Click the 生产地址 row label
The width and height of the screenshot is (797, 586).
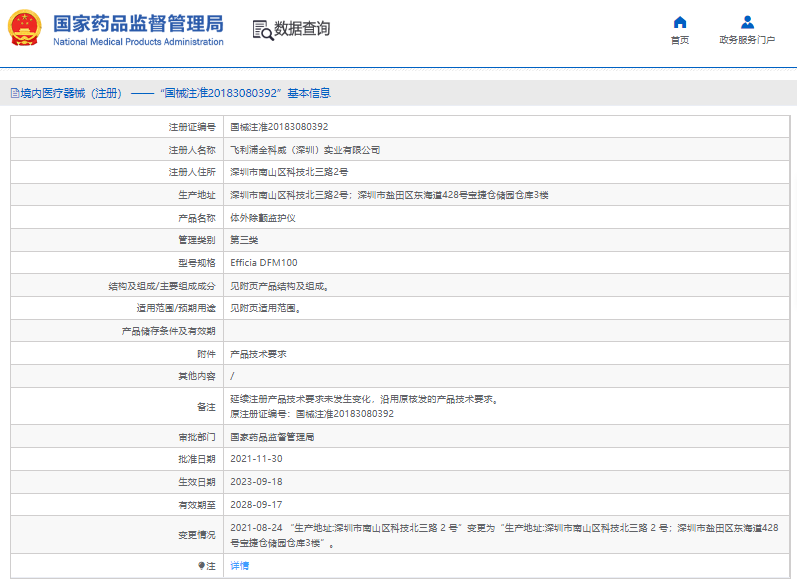(197, 195)
